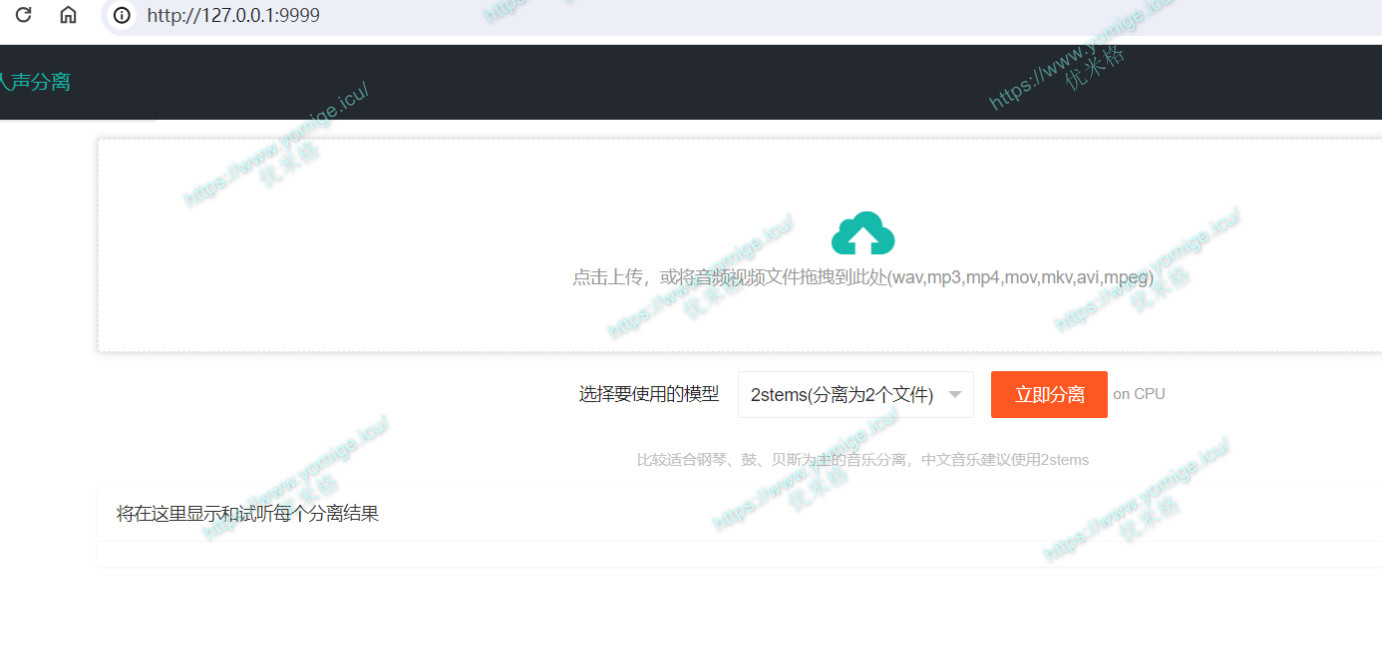Click the 中文音乐建议使用2stems hint portion
The height and width of the screenshot is (652, 1382).
click(1004, 460)
